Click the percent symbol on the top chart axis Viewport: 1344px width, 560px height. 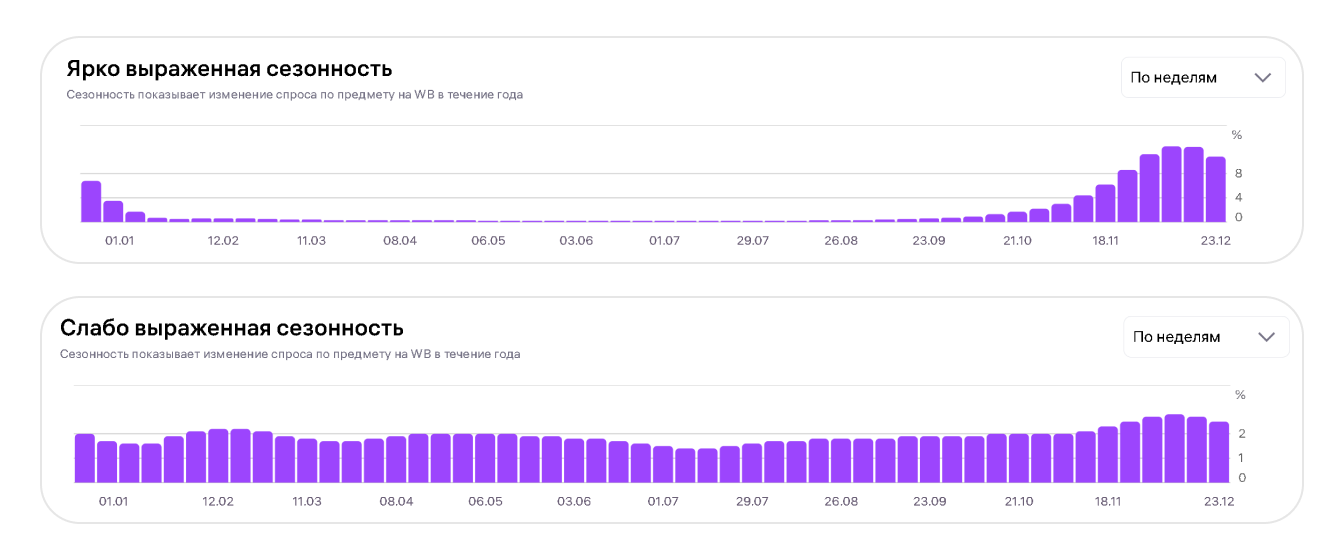1236,135
